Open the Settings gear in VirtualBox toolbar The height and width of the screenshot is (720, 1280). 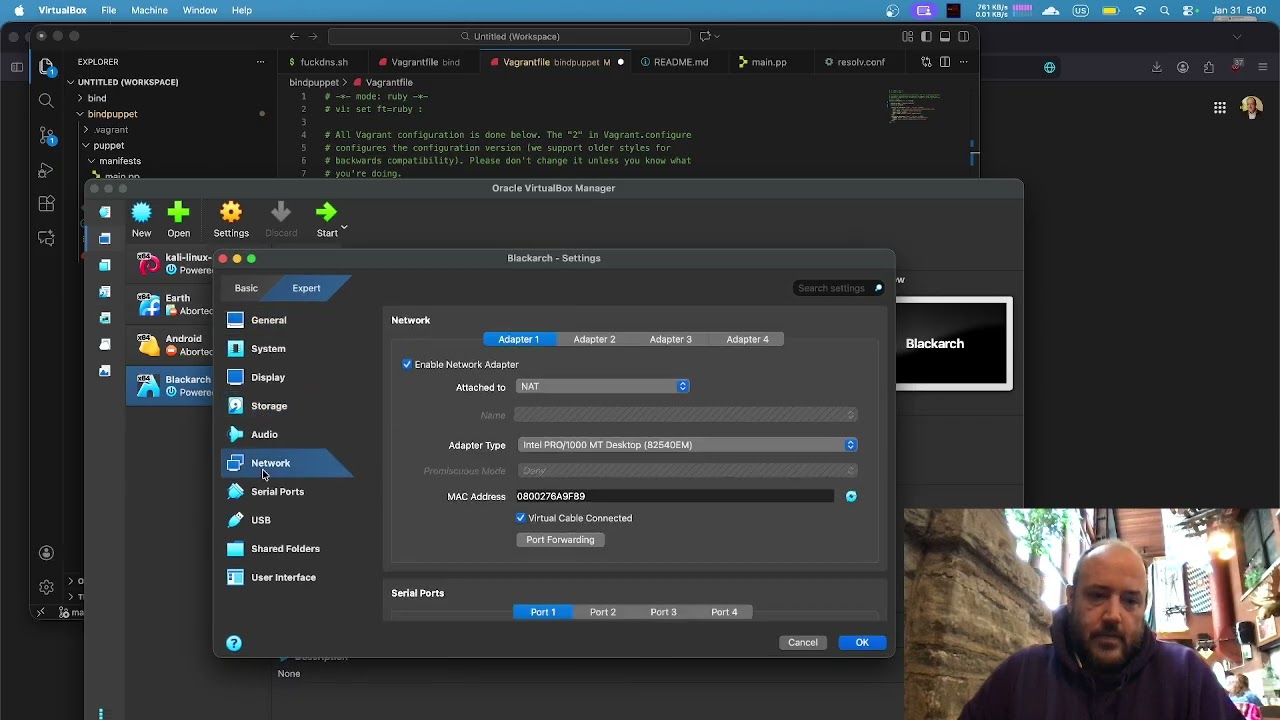coord(231,213)
